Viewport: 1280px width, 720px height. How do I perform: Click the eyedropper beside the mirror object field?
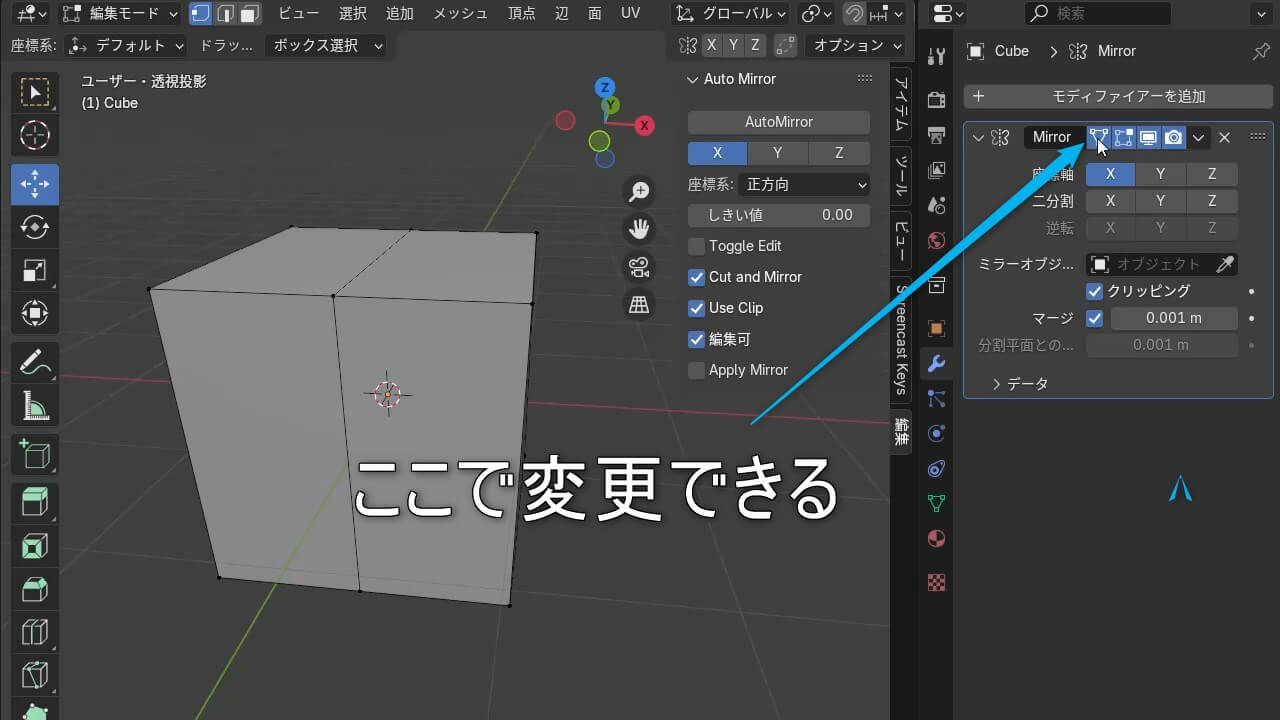pos(1225,264)
